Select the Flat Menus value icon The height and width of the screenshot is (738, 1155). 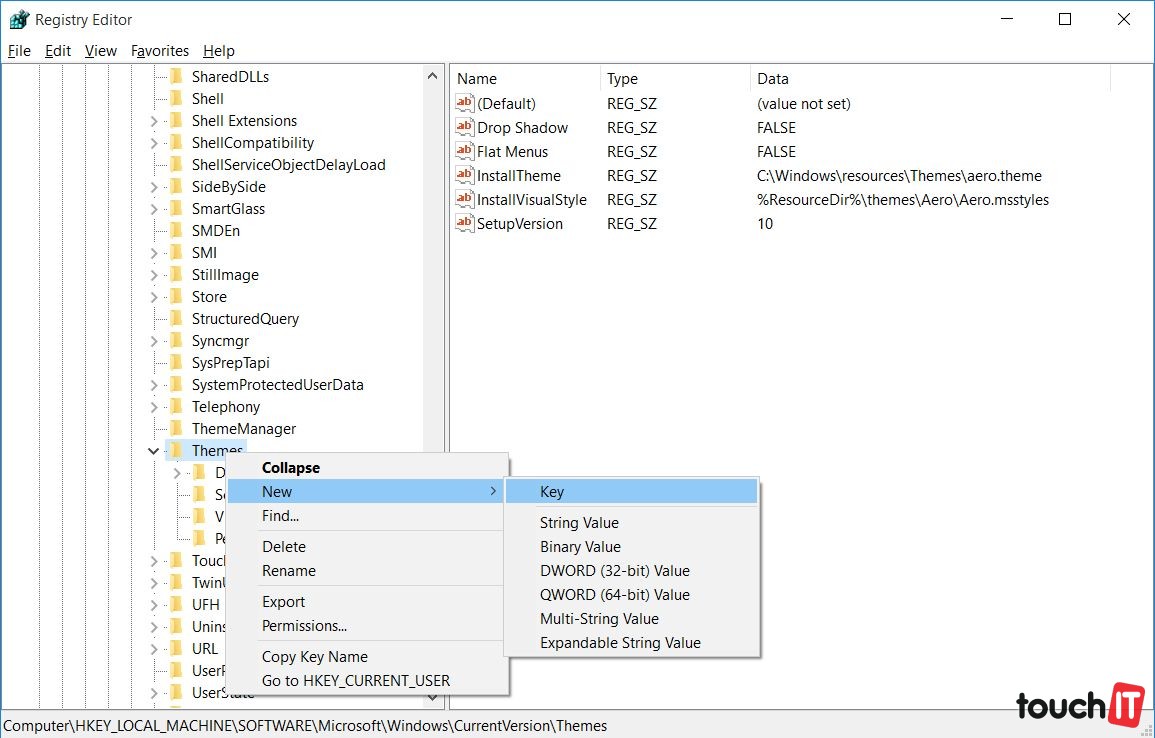click(x=464, y=152)
